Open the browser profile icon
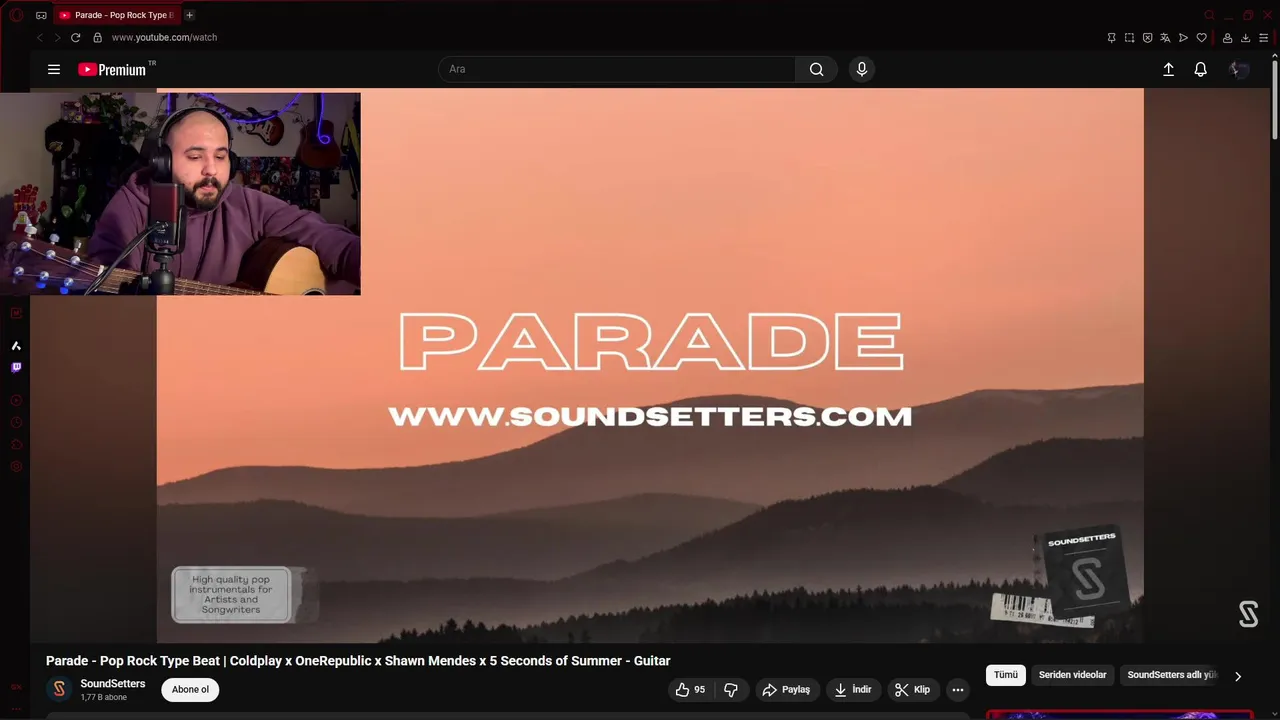The width and height of the screenshot is (1280, 720). [1227, 38]
